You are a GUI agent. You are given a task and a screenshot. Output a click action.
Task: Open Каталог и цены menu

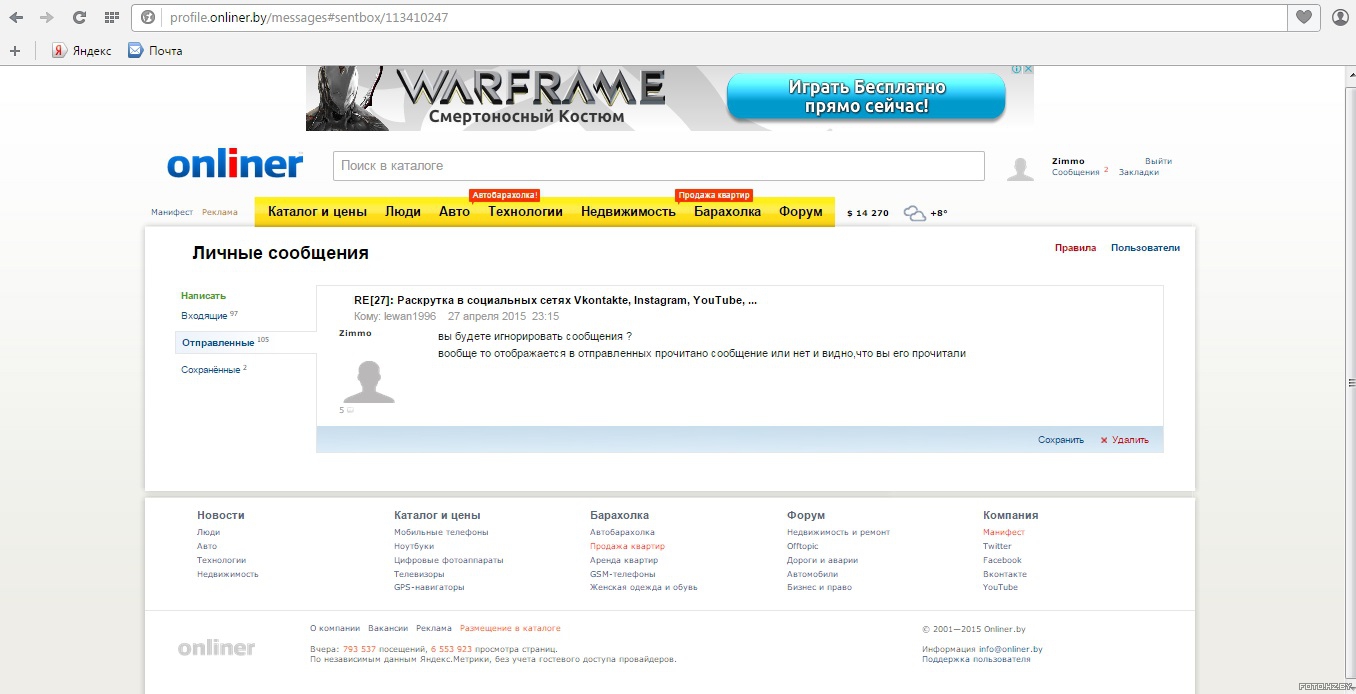click(x=317, y=212)
